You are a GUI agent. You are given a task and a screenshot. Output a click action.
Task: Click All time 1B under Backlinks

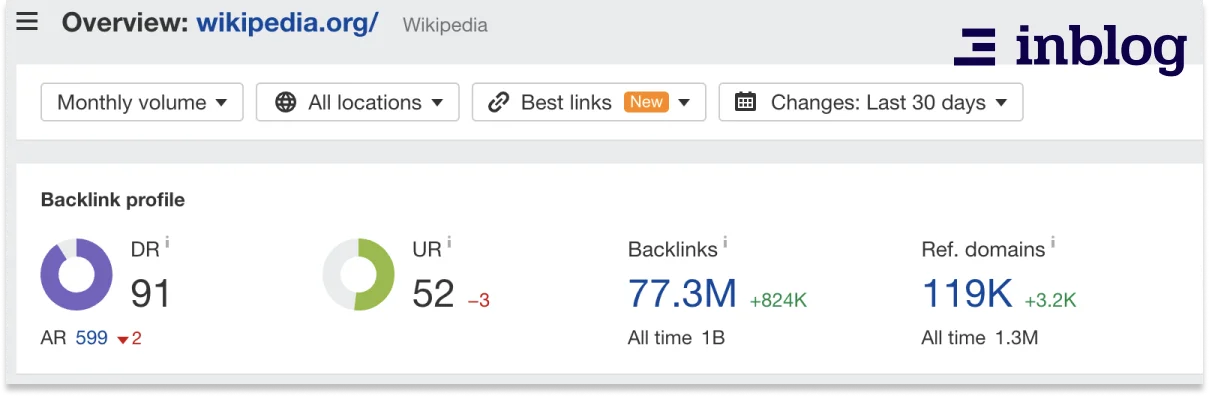(x=676, y=338)
